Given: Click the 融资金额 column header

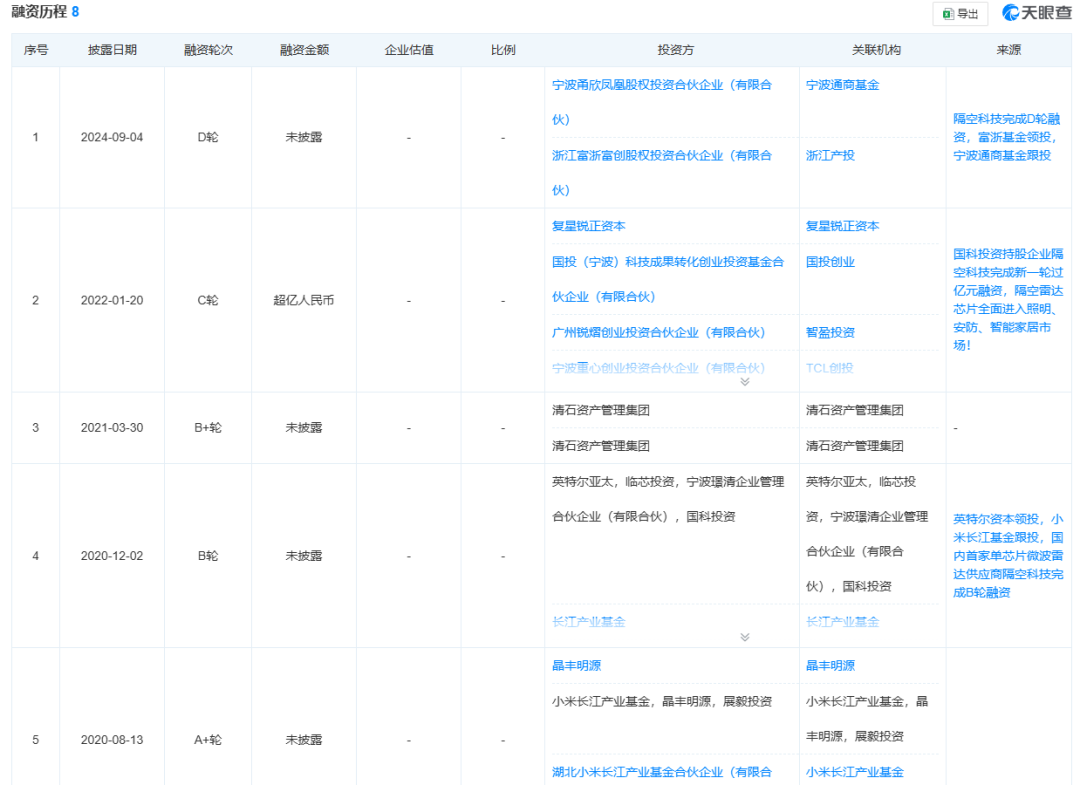Looking at the screenshot, I should click(x=304, y=50).
